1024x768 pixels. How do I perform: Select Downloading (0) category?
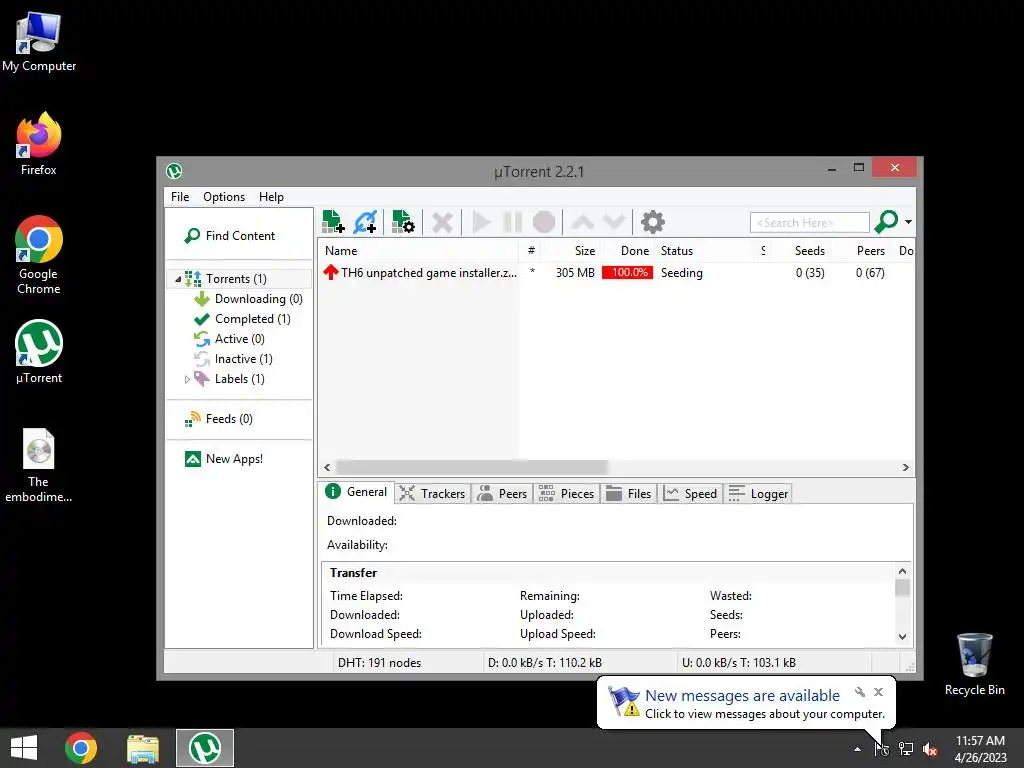point(249,299)
